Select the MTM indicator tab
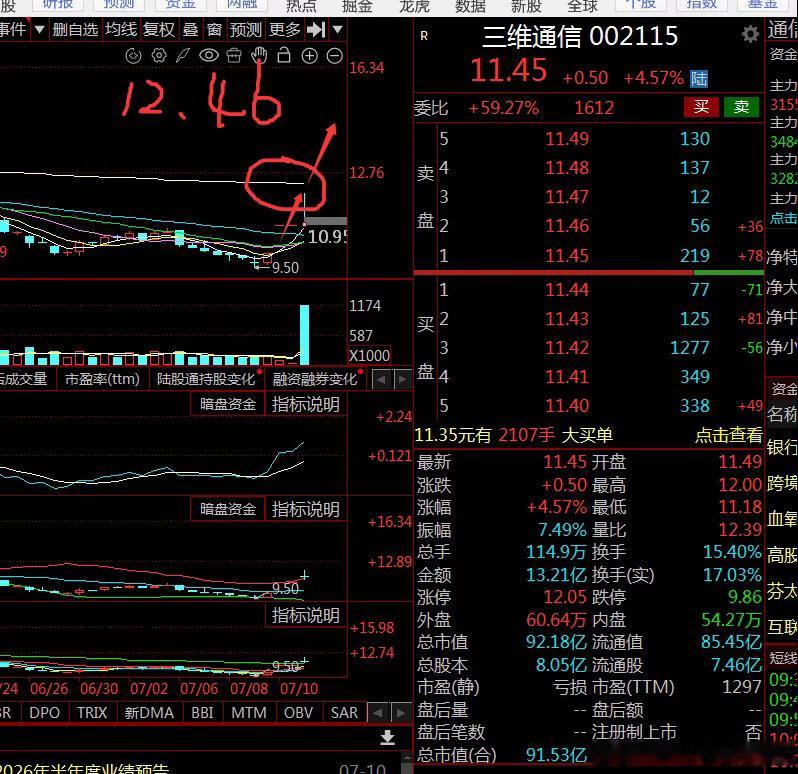This screenshot has width=798, height=774. [249, 712]
